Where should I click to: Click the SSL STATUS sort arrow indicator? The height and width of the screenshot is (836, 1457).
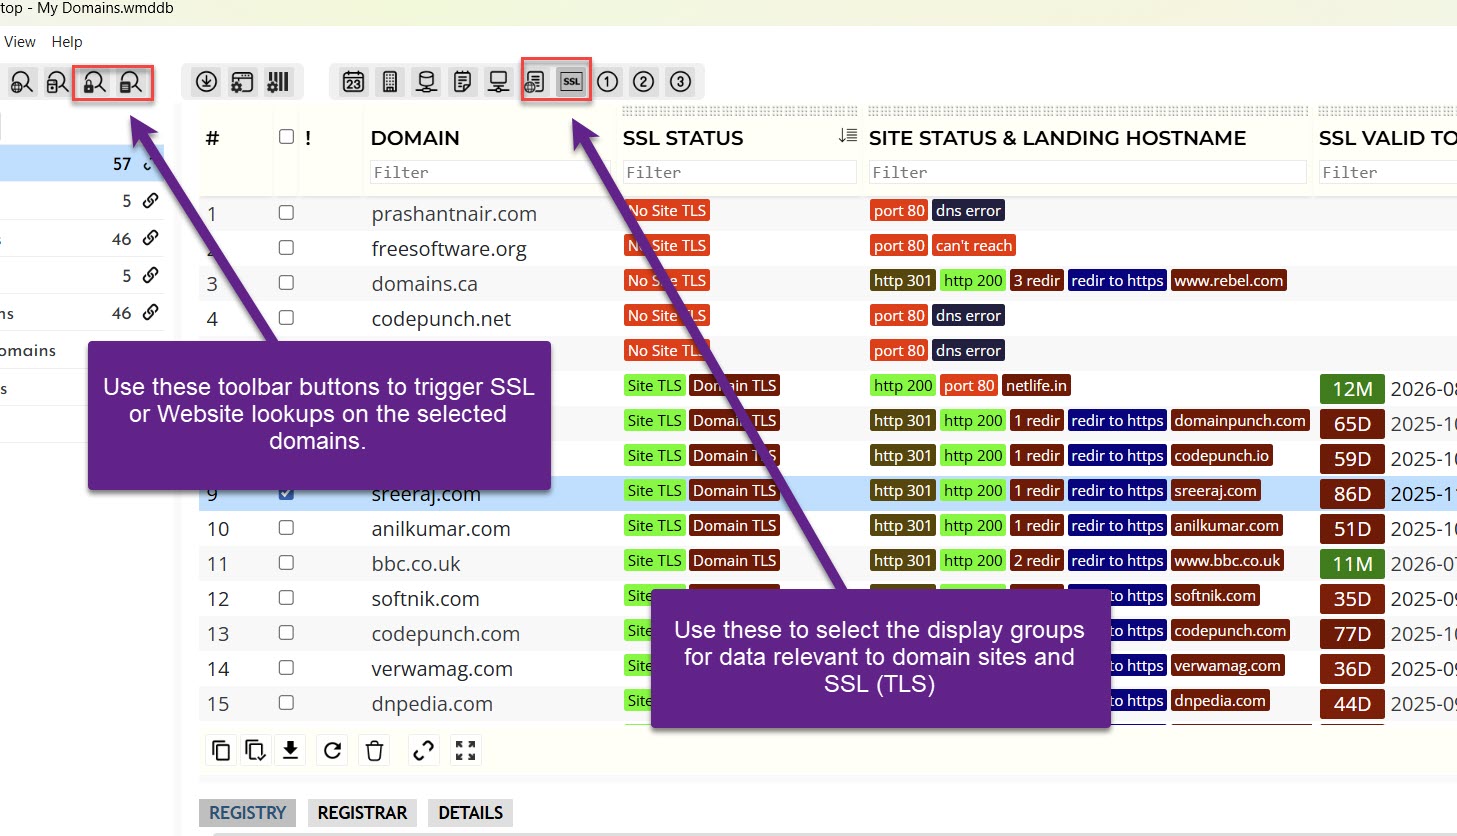(x=847, y=136)
